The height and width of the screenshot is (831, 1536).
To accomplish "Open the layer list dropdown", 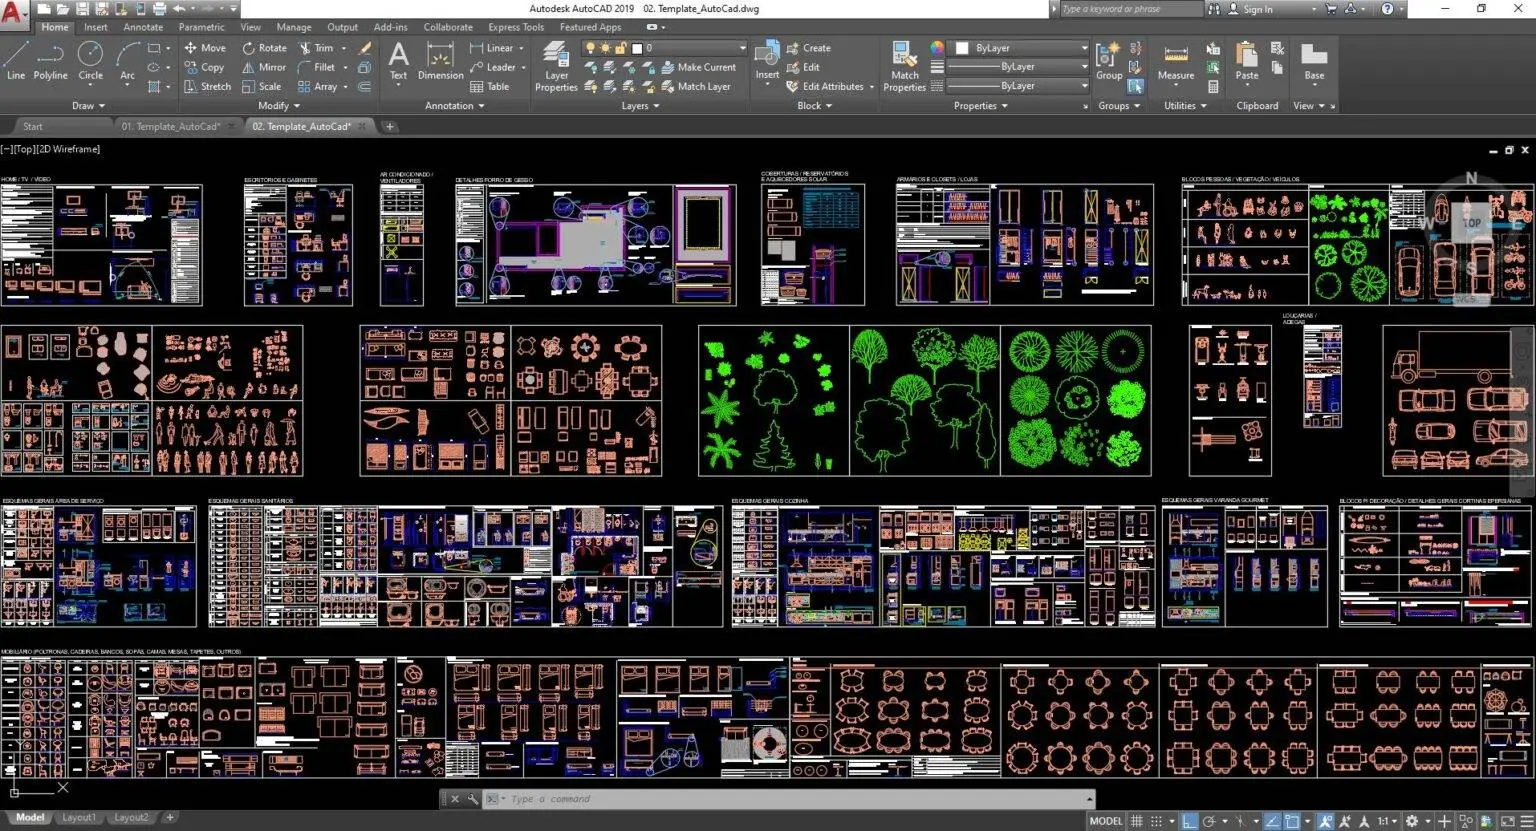I will pyautogui.click(x=742, y=48).
